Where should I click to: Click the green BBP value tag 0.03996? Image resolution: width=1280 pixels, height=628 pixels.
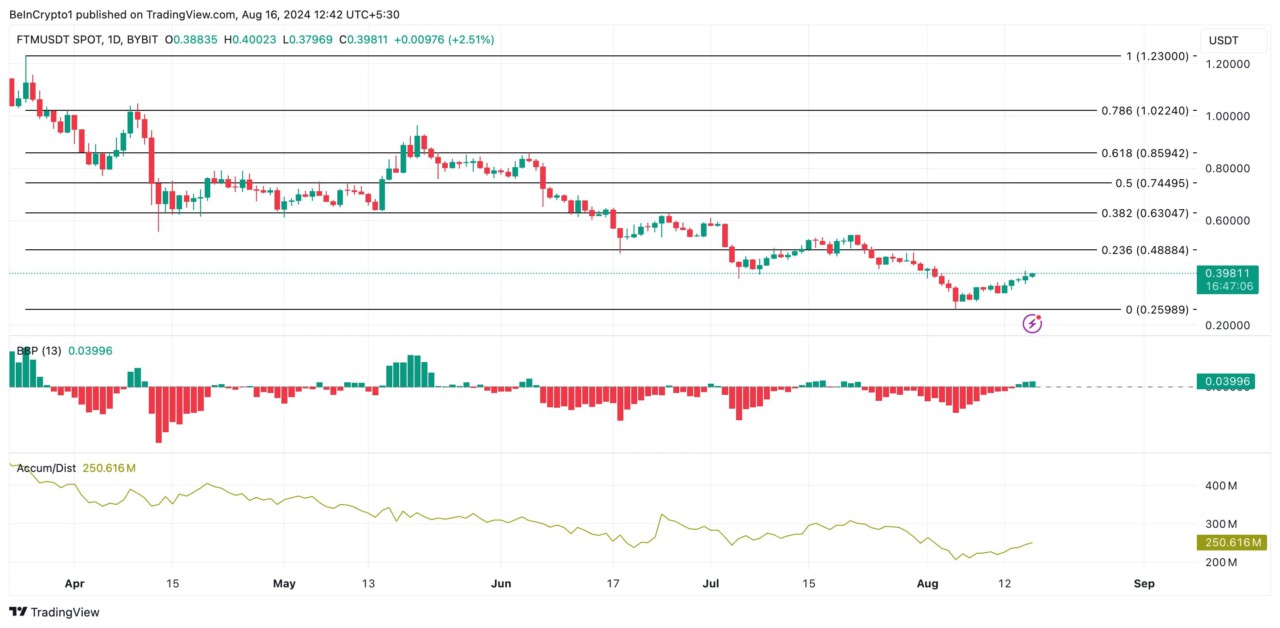tap(1230, 381)
